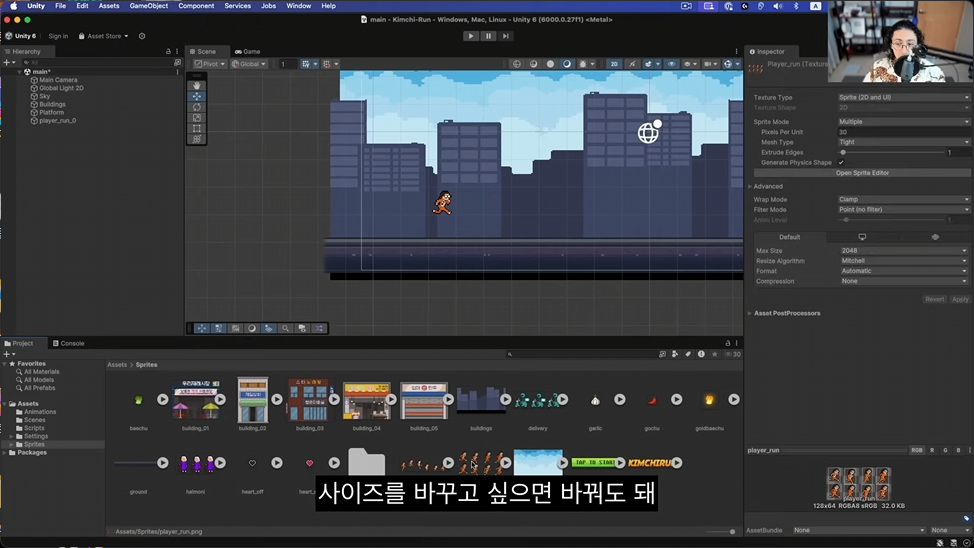
Task: Click the snap increment value field
Action: point(286,64)
